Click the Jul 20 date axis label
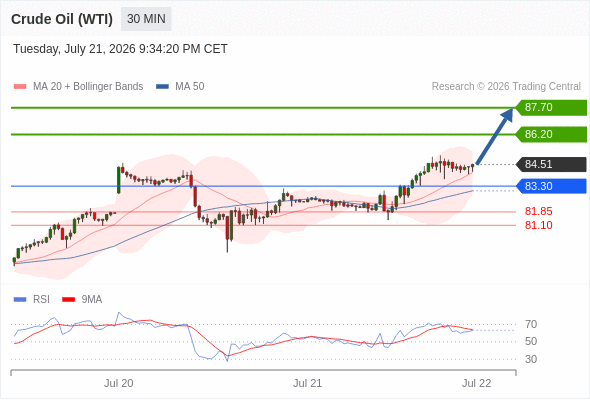The width and height of the screenshot is (590, 400). (x=119, y=383)
